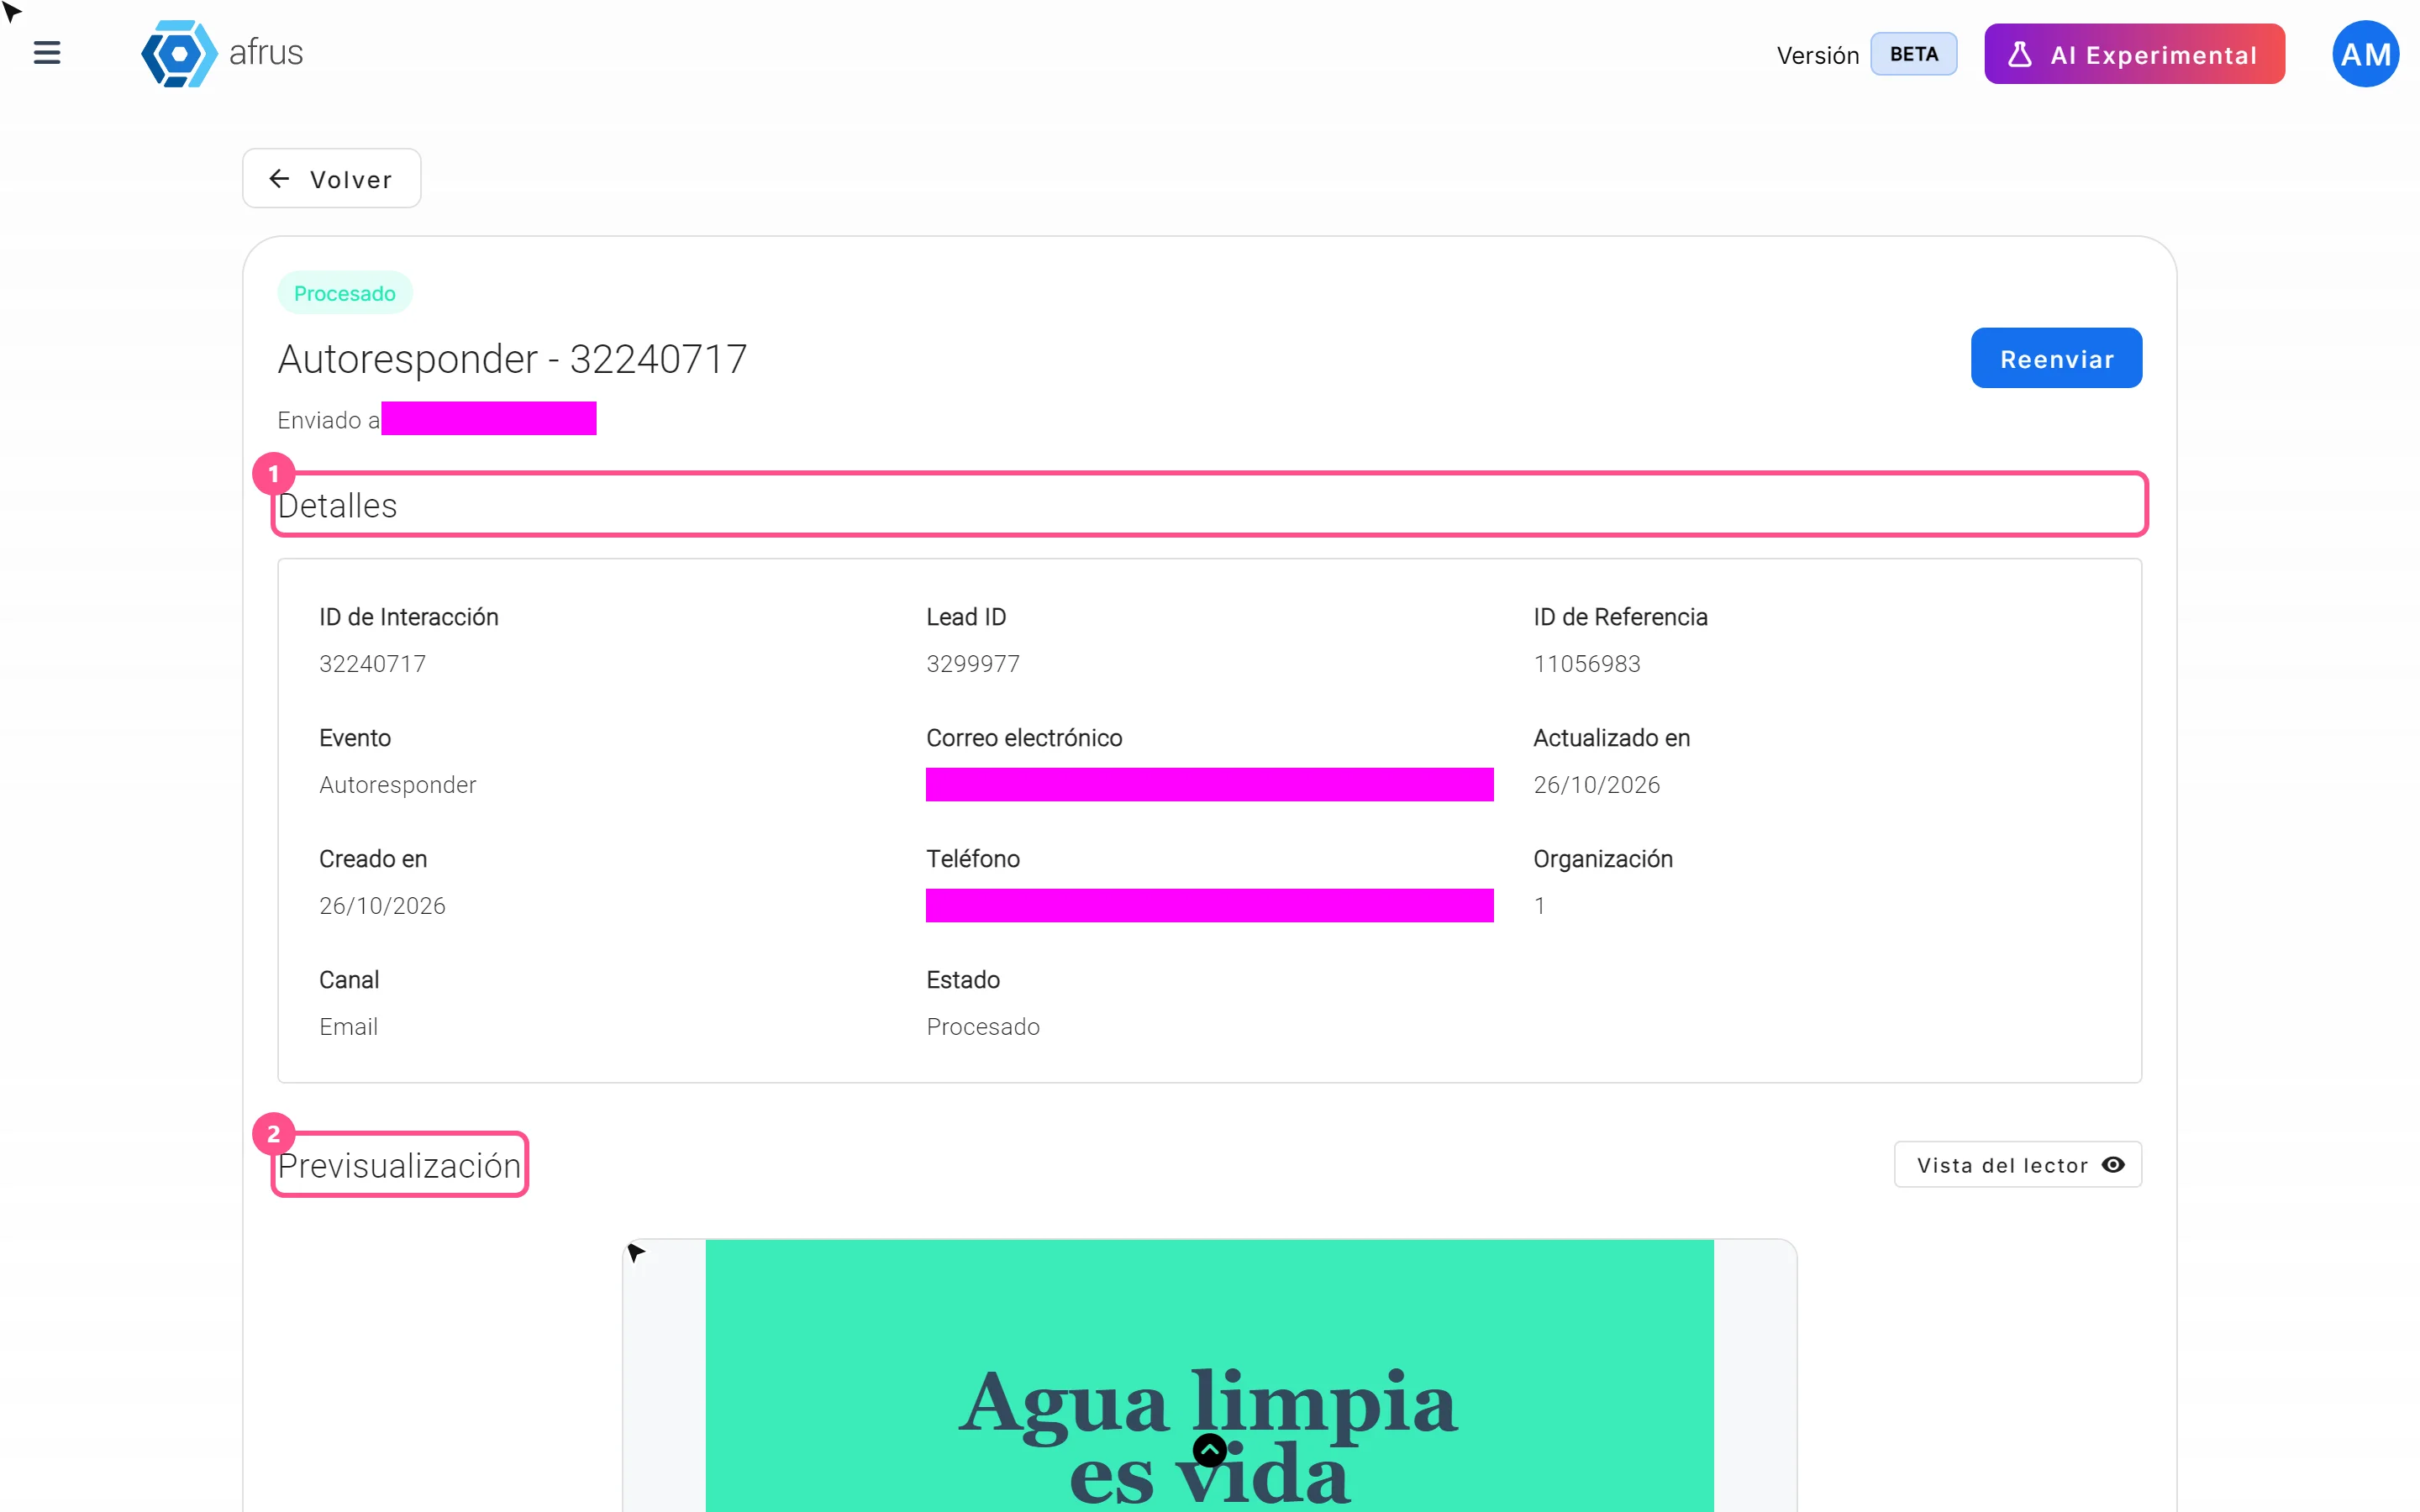This screenshot has height=1512, width=2420.
Task: Click the Canal value Email
Action: click(x=348, y=1027)
